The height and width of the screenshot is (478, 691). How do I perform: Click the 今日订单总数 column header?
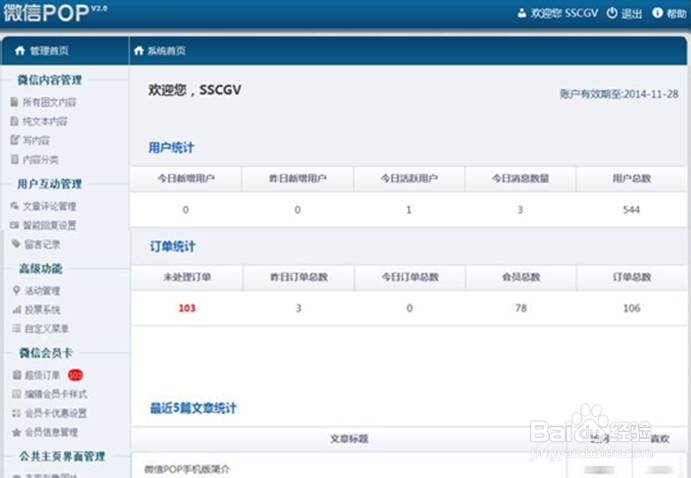(x=410, y=277)
